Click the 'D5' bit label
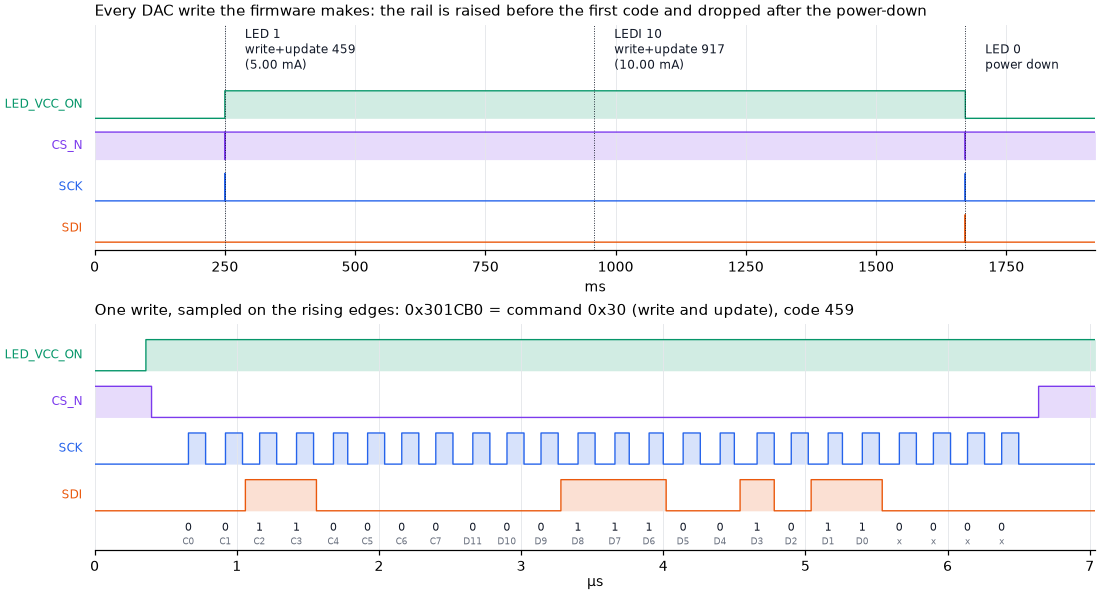The width and height of the screenshot is (1100, 594). click(683, 541)
